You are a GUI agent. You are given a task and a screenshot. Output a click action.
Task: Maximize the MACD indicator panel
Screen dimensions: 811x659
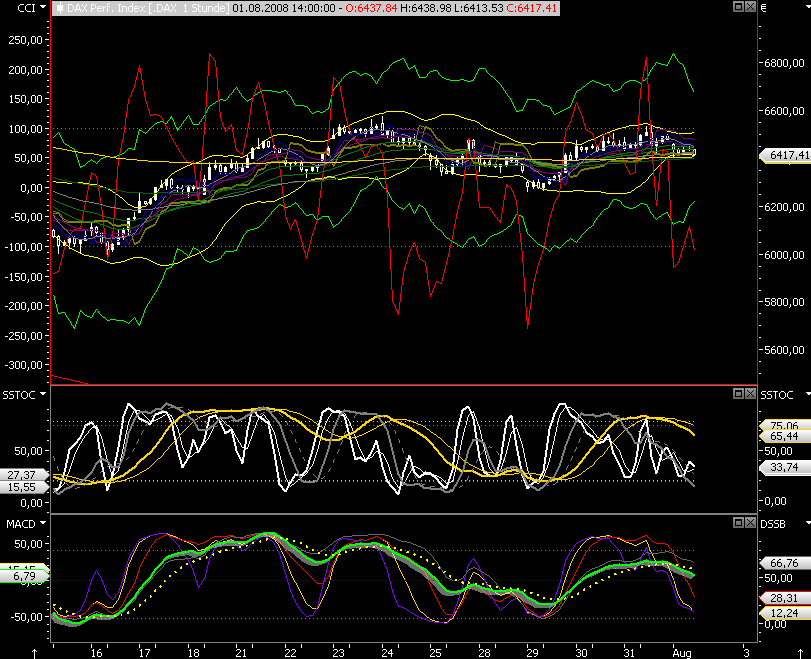(739, 522)
